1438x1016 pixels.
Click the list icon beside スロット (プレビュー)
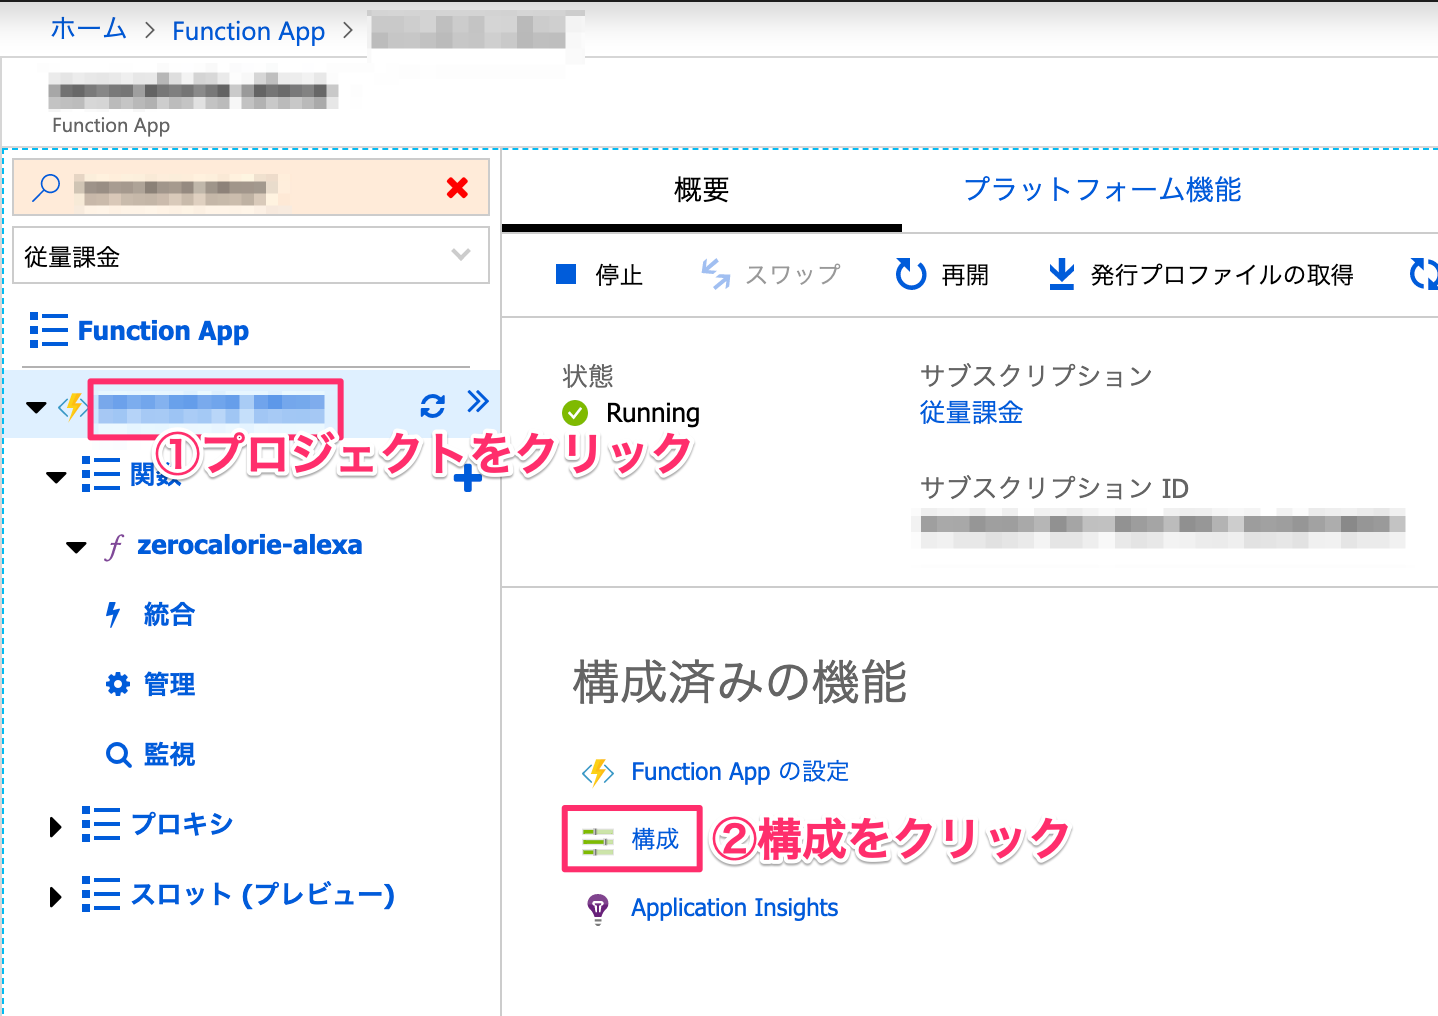click(101, 894)
